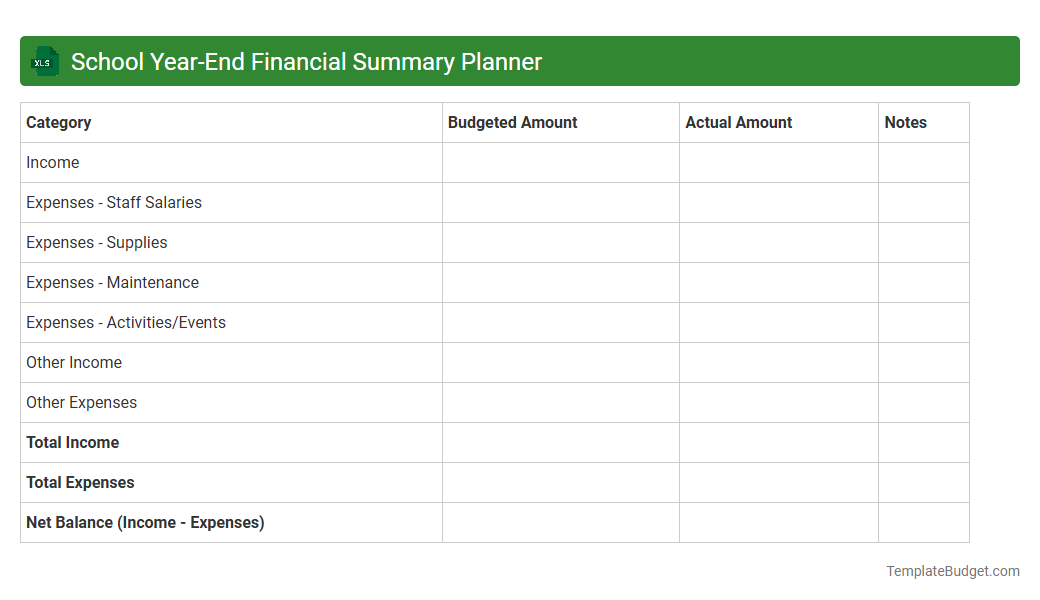Screen dimensions: 1040x600
Task: Click the Actual Amount column header
Action: tap(738, 122)
